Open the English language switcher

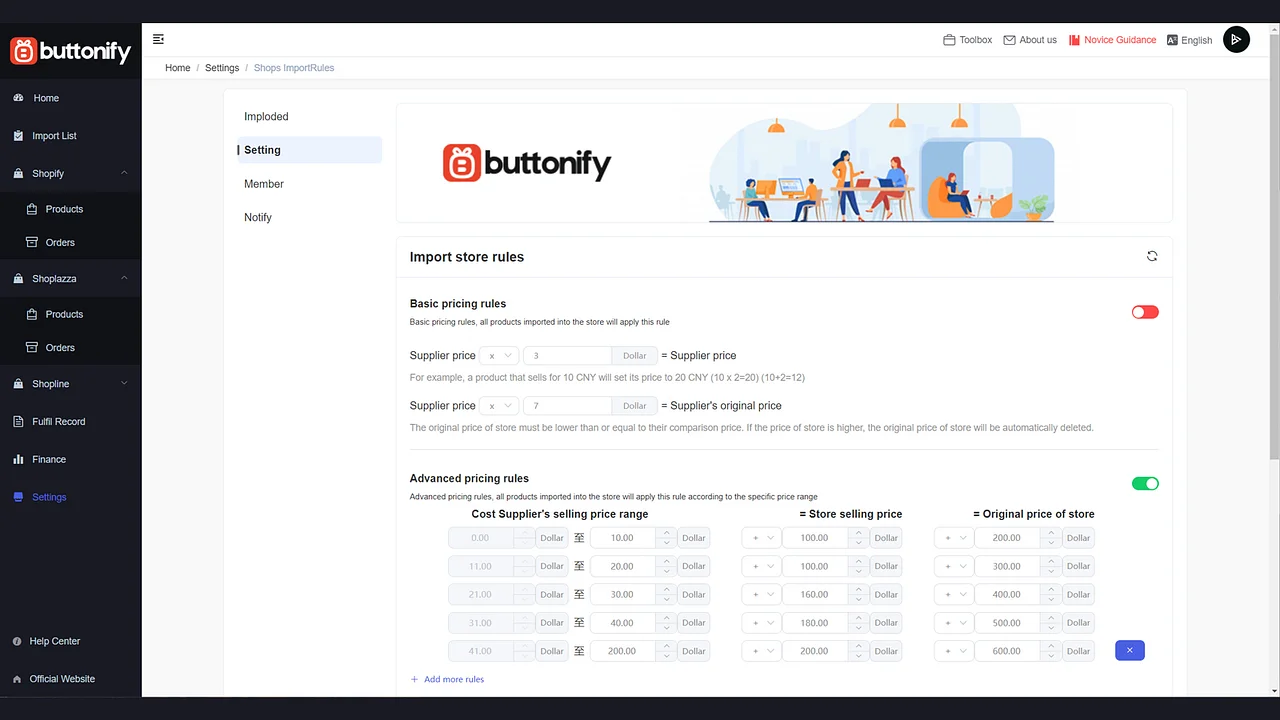point(1189,40)
